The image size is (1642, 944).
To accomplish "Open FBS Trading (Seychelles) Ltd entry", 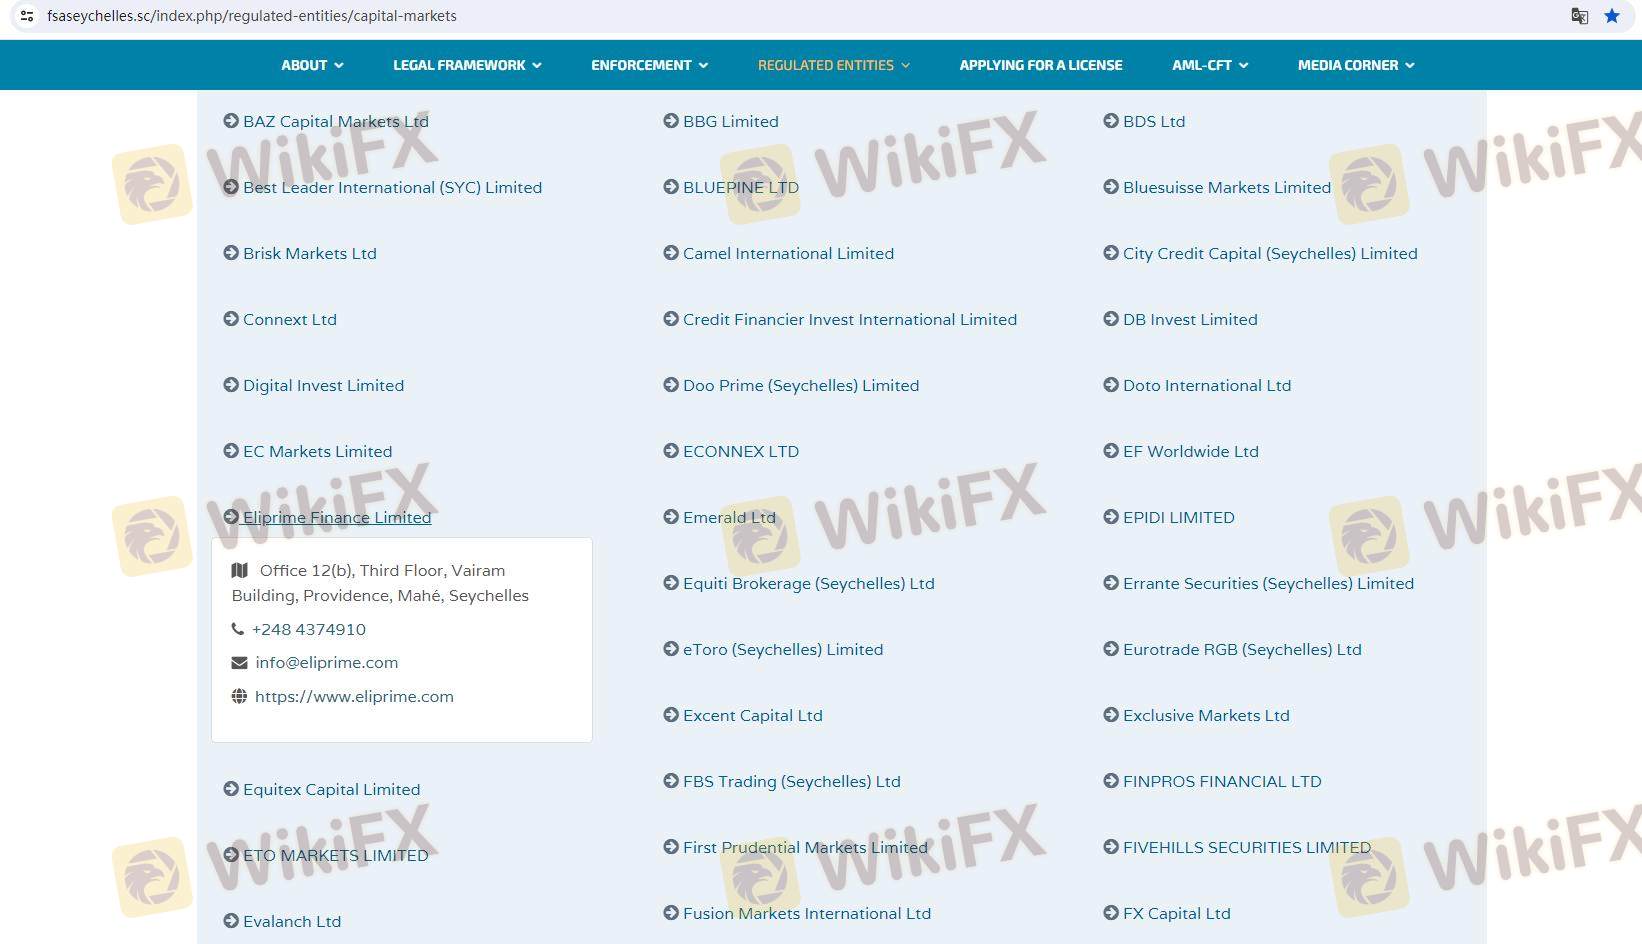I will pyautogui.click(x=792, y=781).
